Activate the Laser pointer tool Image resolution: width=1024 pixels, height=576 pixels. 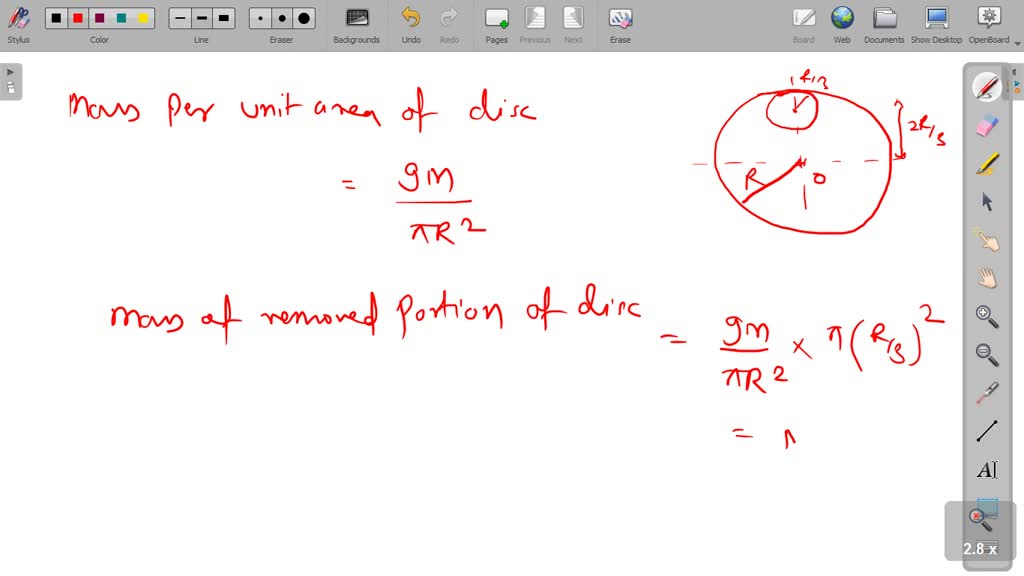coord(986,392)
